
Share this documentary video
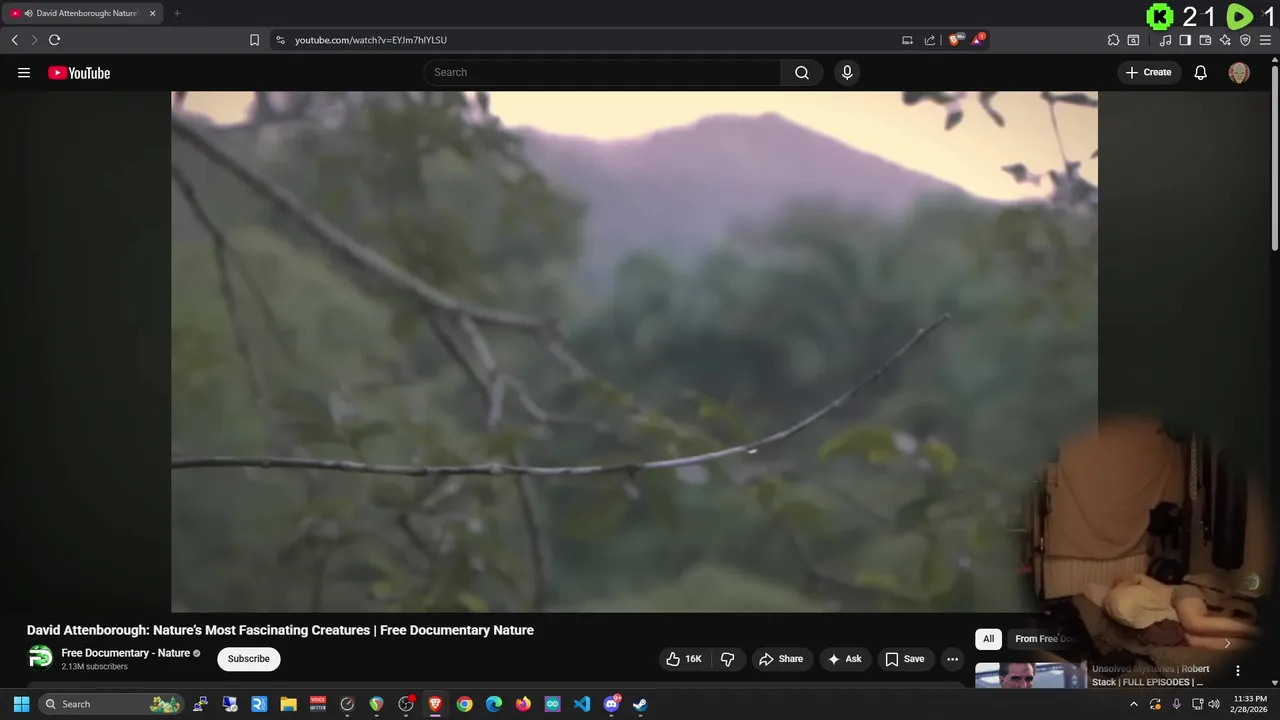click(x=781, y=659)
